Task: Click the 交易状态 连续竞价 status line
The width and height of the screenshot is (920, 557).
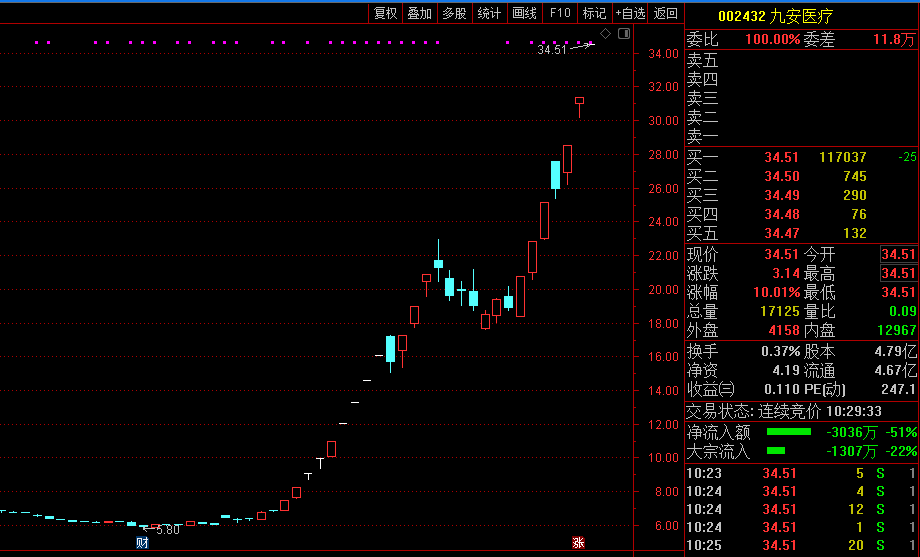Action: 784,411
